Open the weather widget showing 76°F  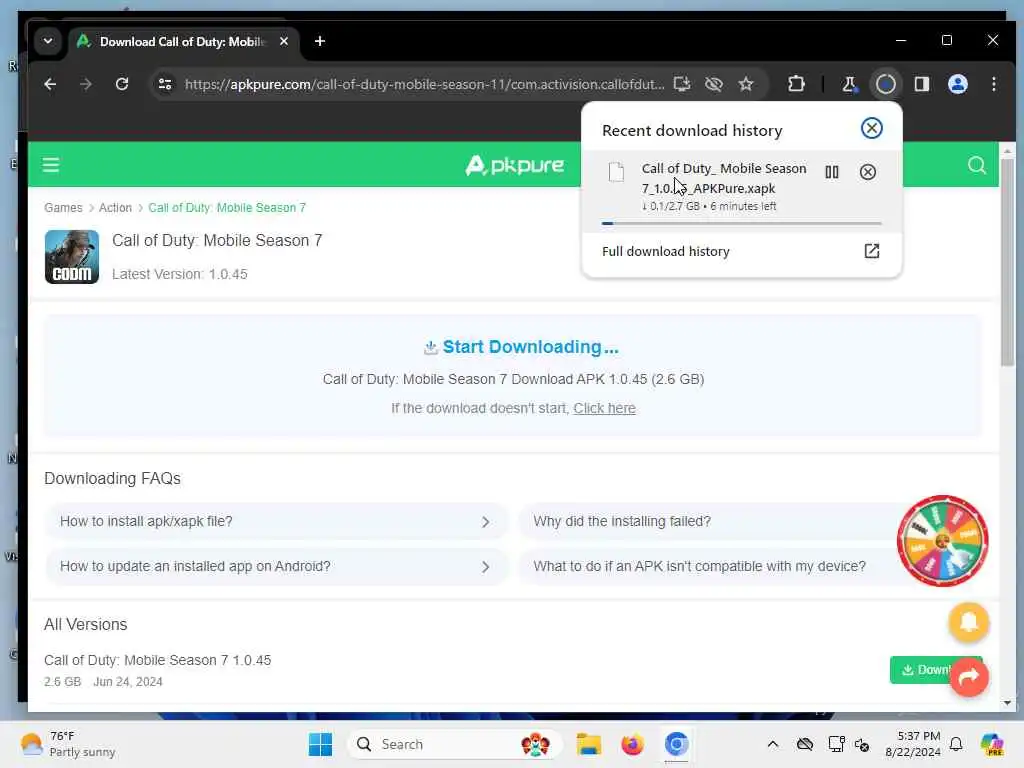tap(67, 744)
